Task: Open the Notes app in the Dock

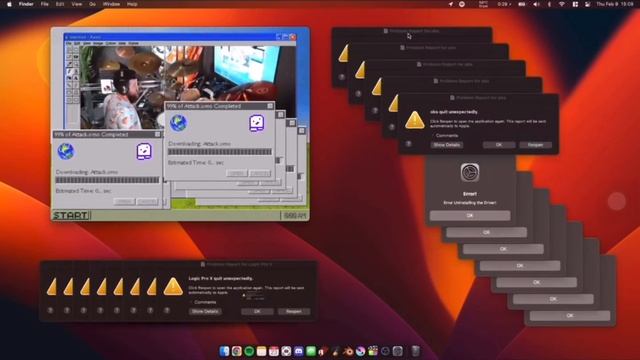Action: point(261,351)
